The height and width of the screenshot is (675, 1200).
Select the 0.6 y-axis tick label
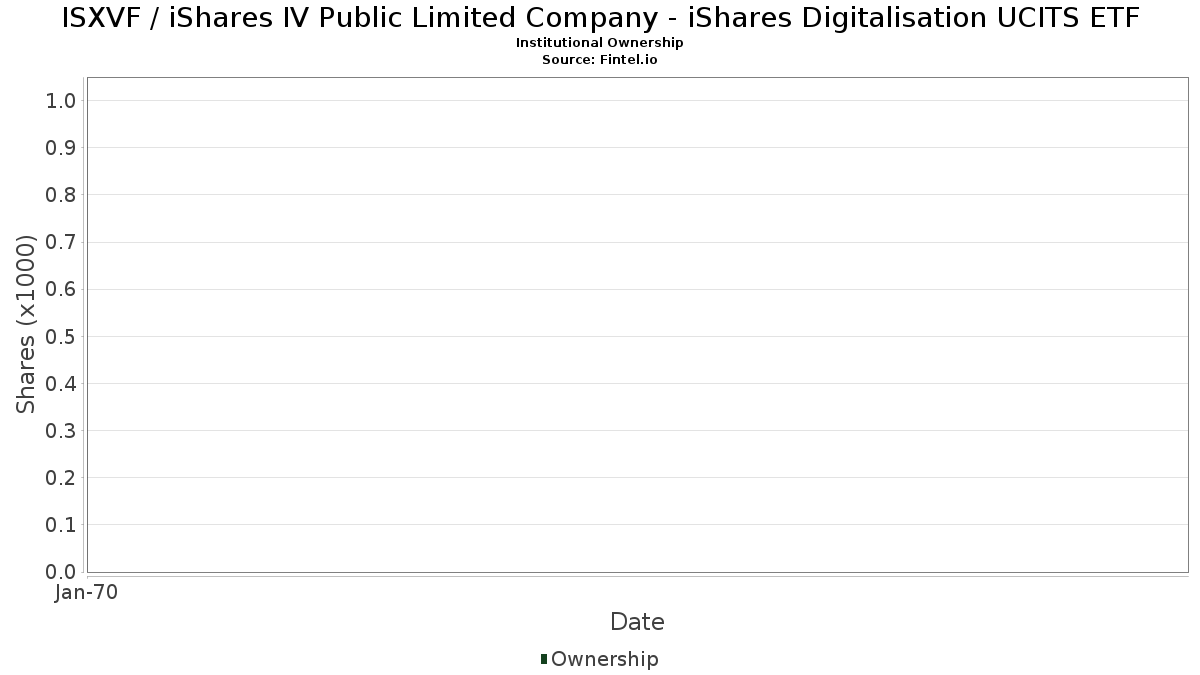[61, 290]
